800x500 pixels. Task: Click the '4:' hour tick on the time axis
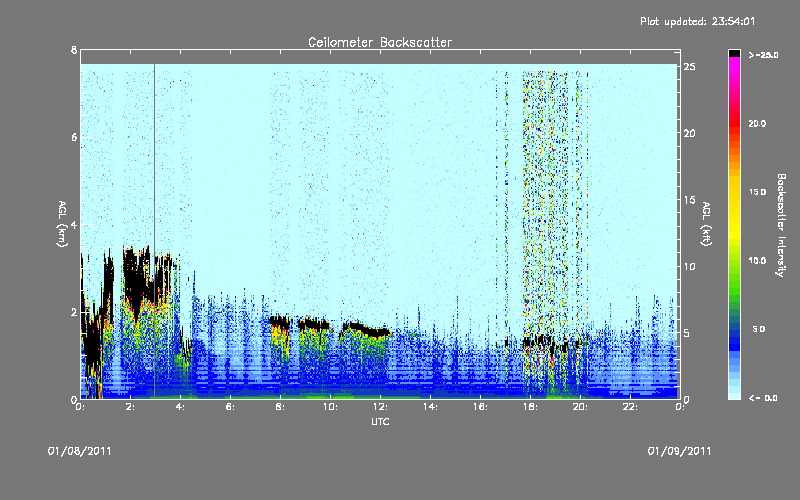pyautogui.click(x=180, y=407)
